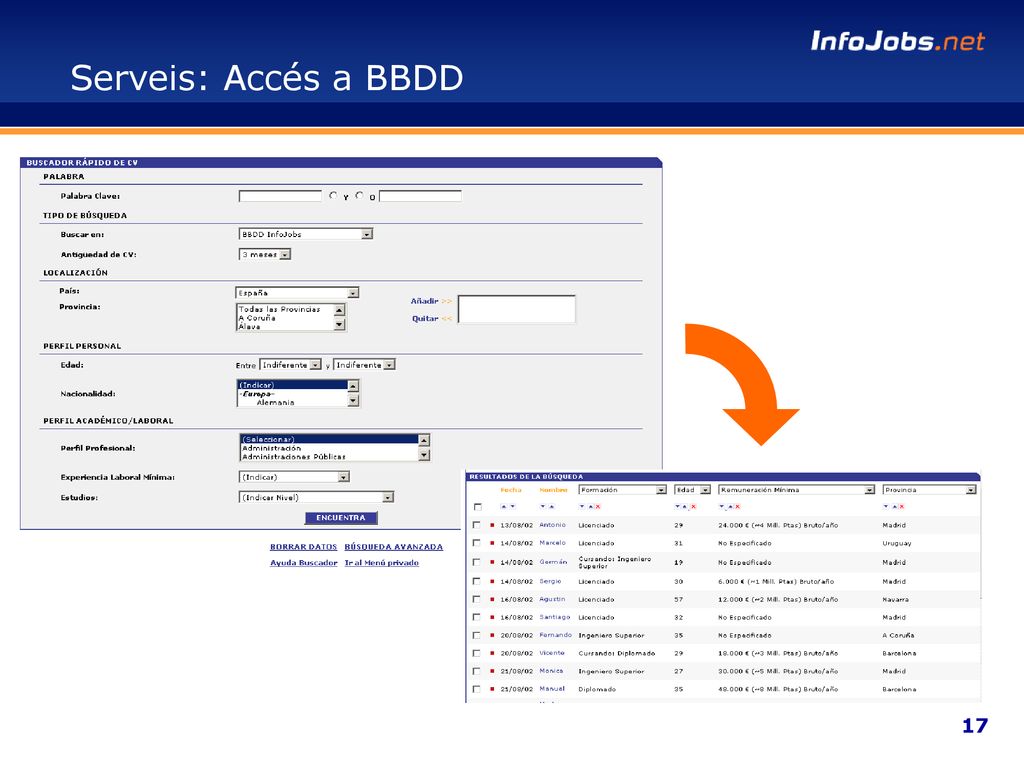Sort Nombre column ascending arrow
Image resolution: width=1024 pixels, height=768 pixels.
[x=551, y=506]
